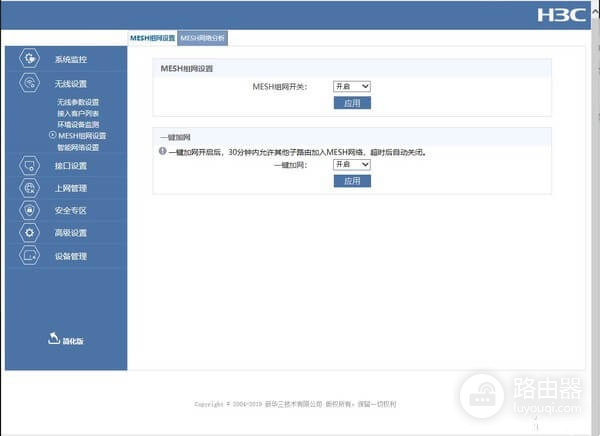Click the 安全专区 lock icon

click(30, 210)
